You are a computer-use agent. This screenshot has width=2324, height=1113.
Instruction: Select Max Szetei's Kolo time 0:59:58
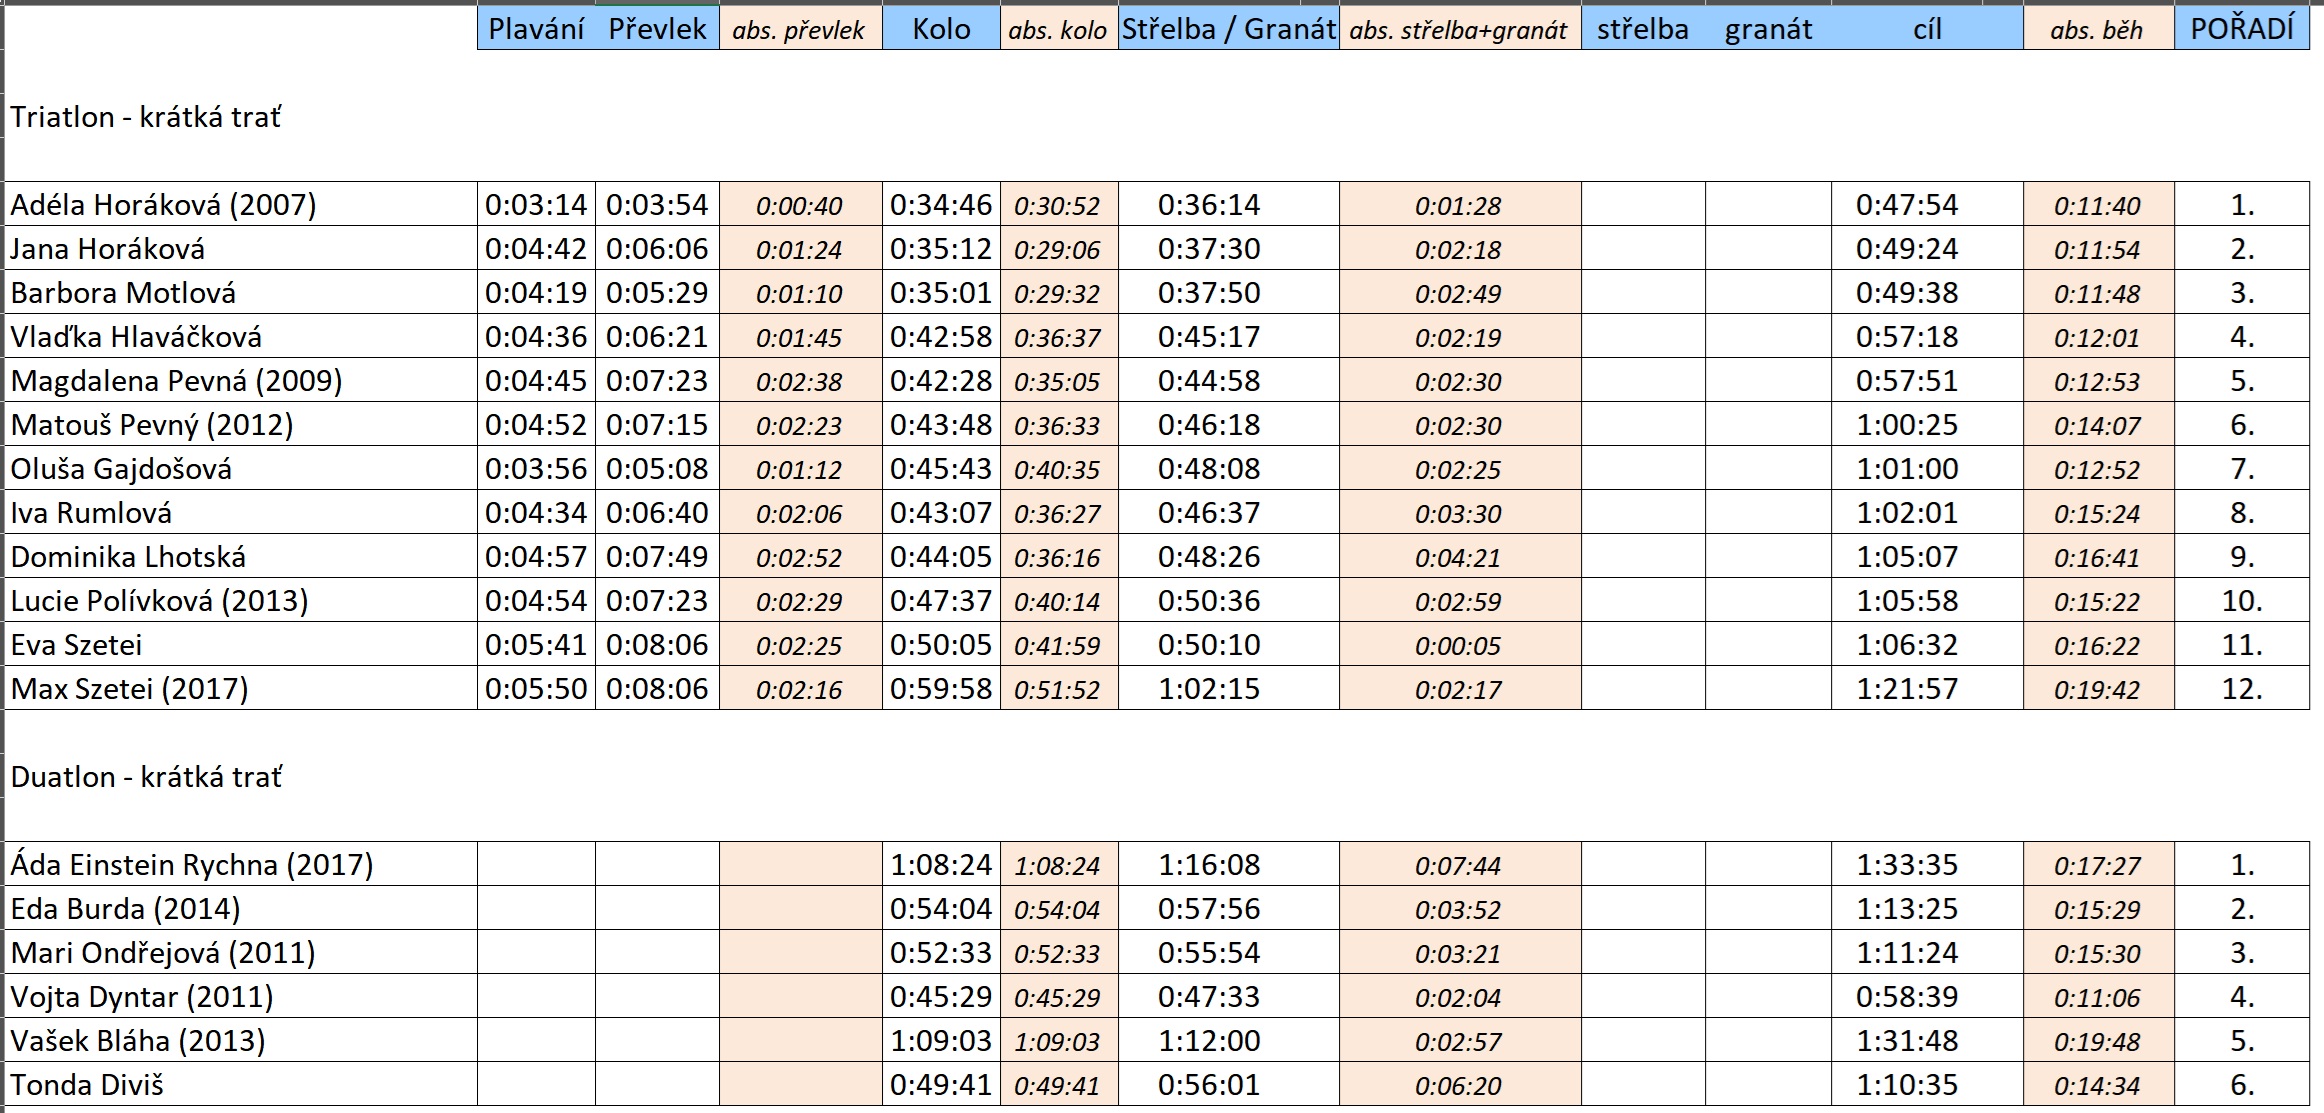click(941, 689)
